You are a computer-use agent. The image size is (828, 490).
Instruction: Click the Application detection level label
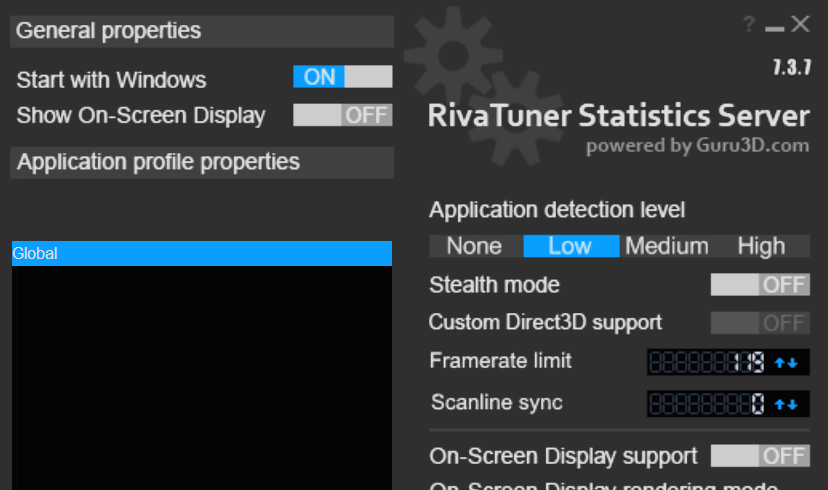point(557,210)
